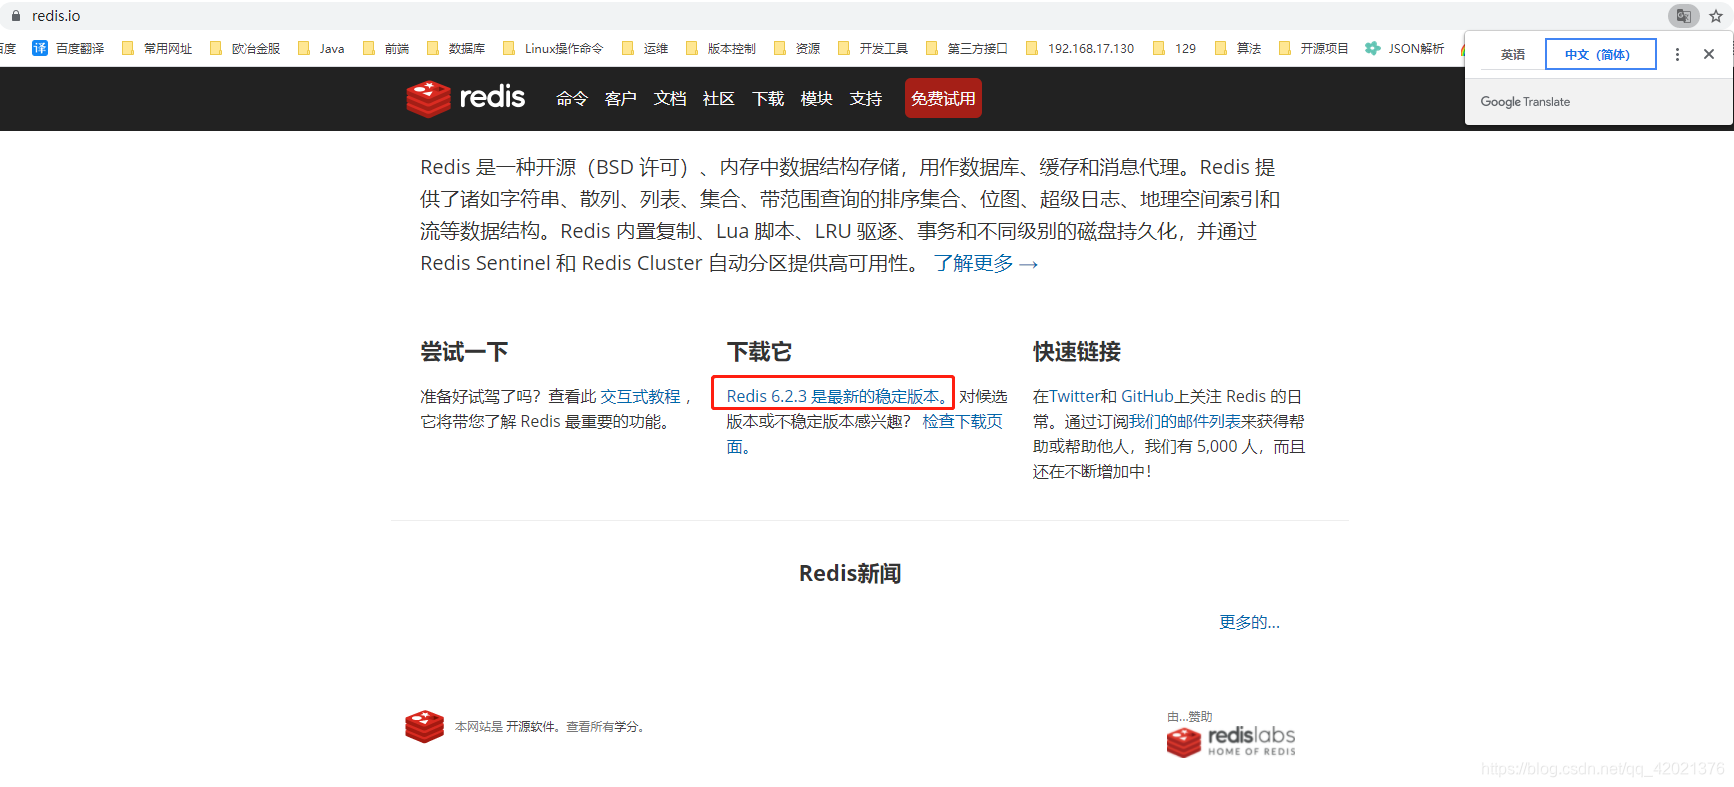Click the Google Translate label in popup
This screenshot has width=1734, height=787.
click(x=1525, y=102)
